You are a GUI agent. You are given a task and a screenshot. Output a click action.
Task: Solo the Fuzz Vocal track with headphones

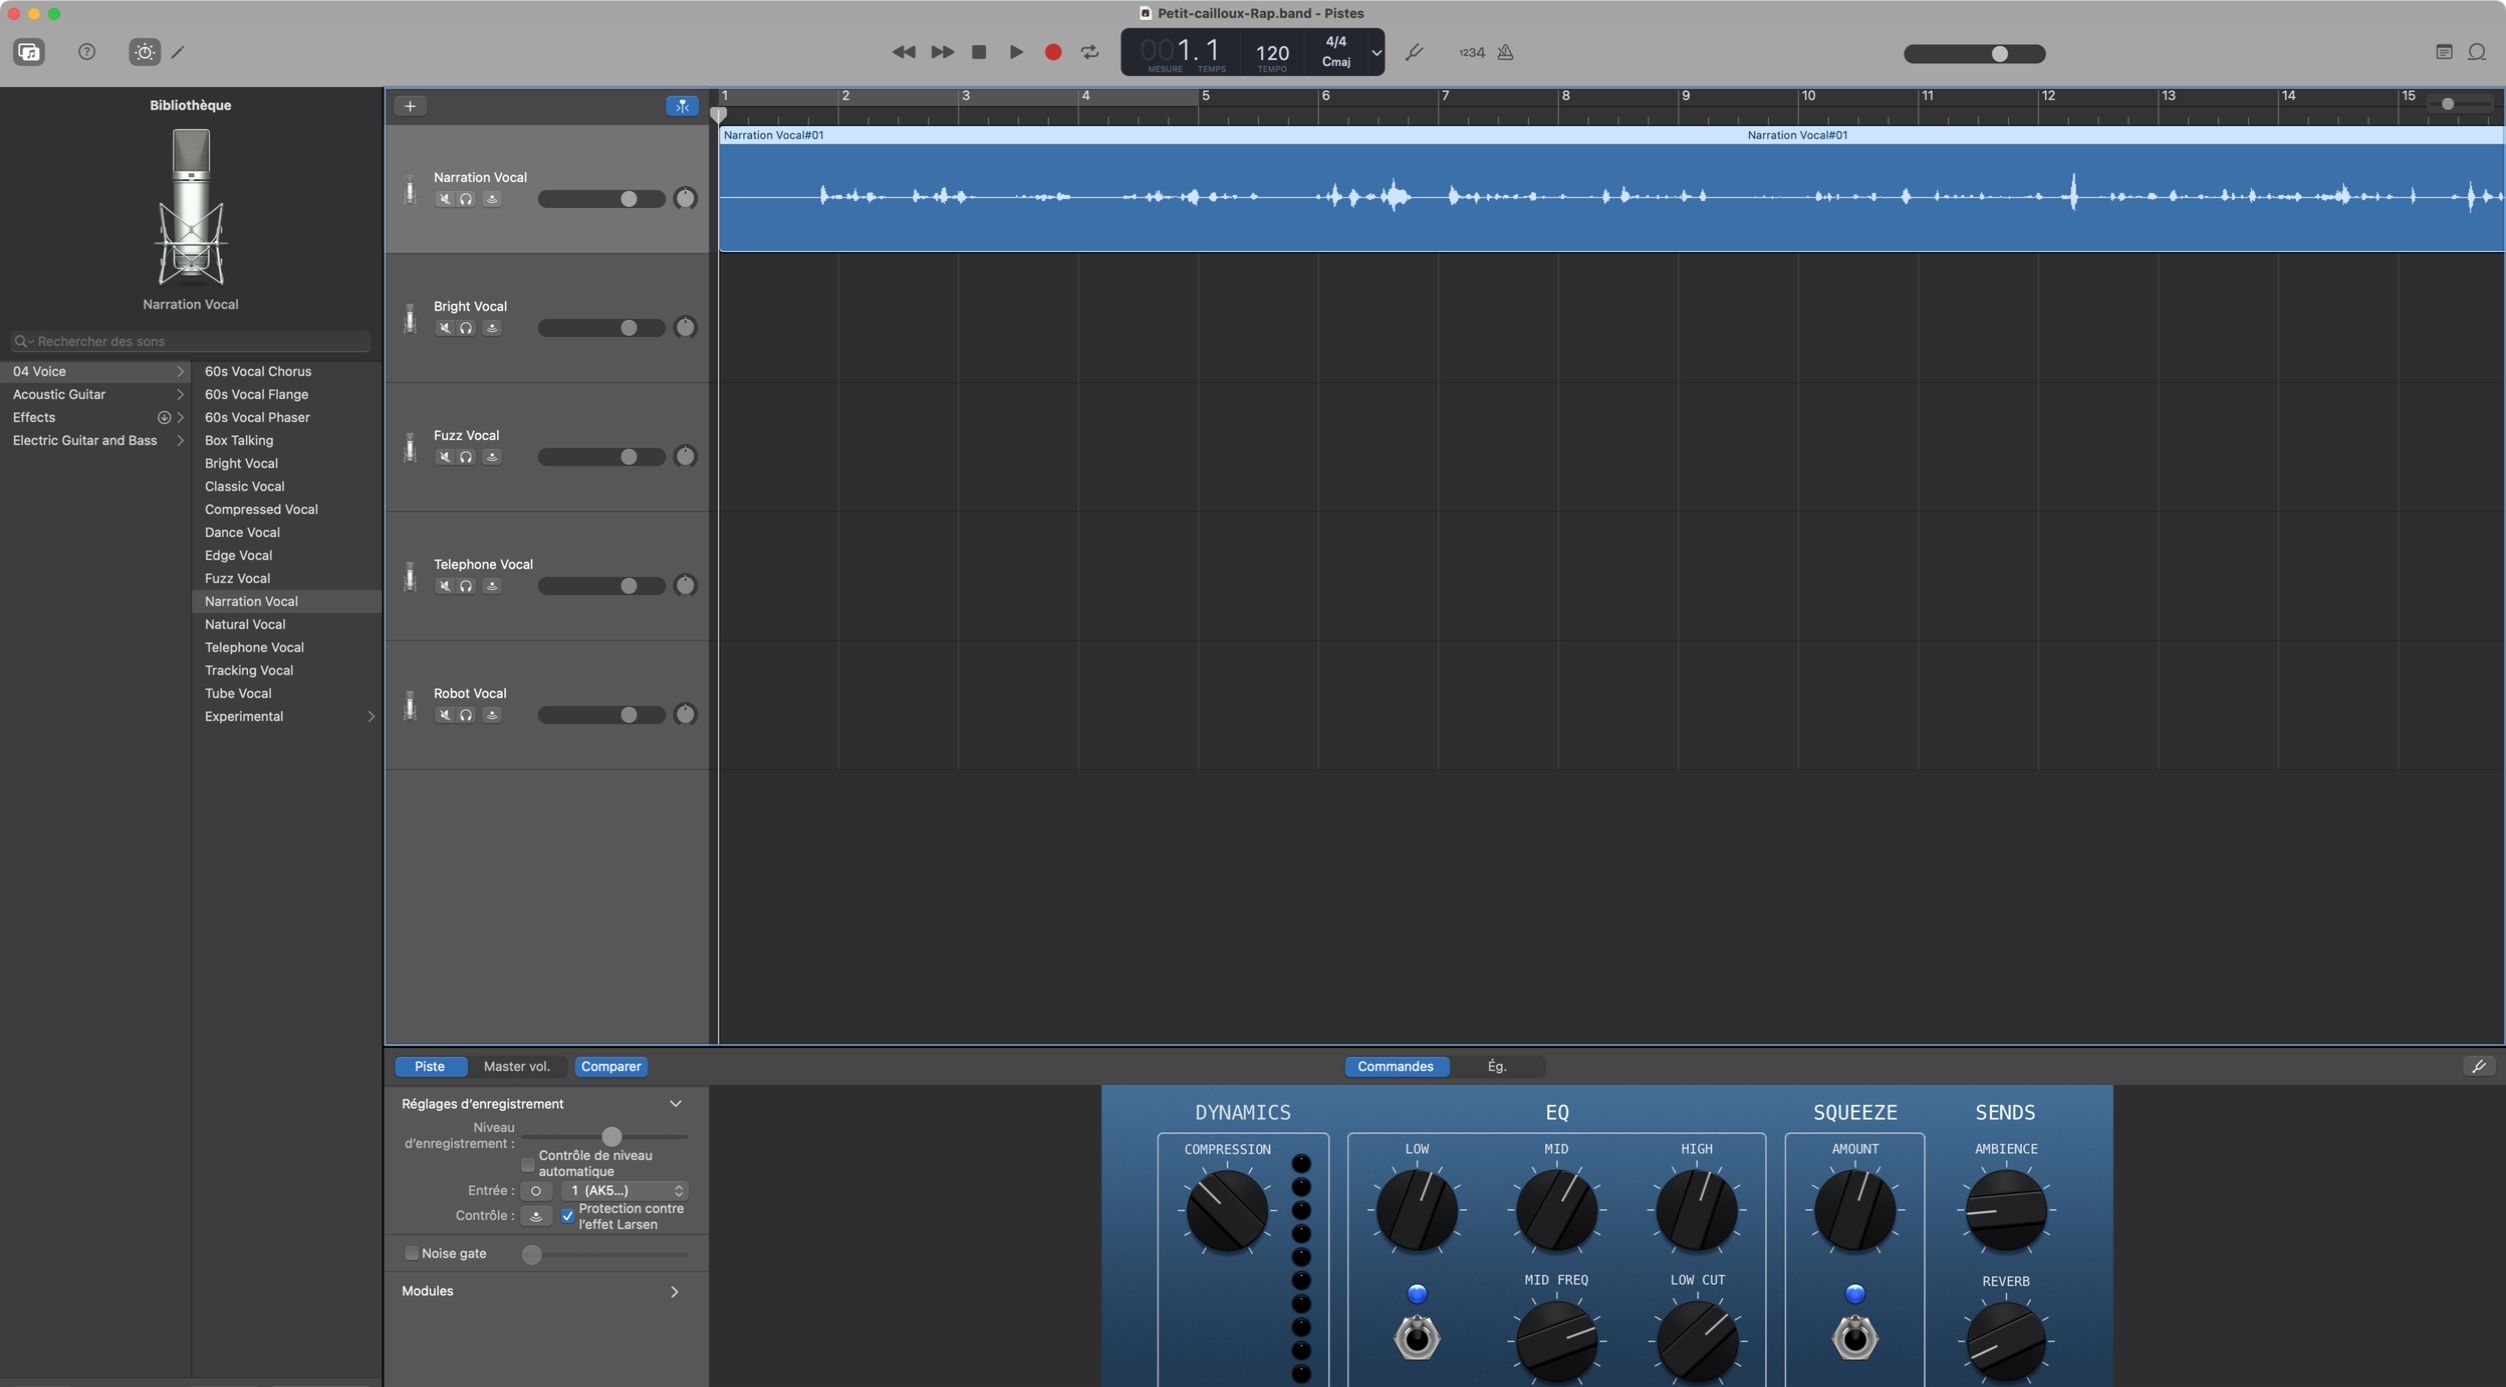coord(466,457)
